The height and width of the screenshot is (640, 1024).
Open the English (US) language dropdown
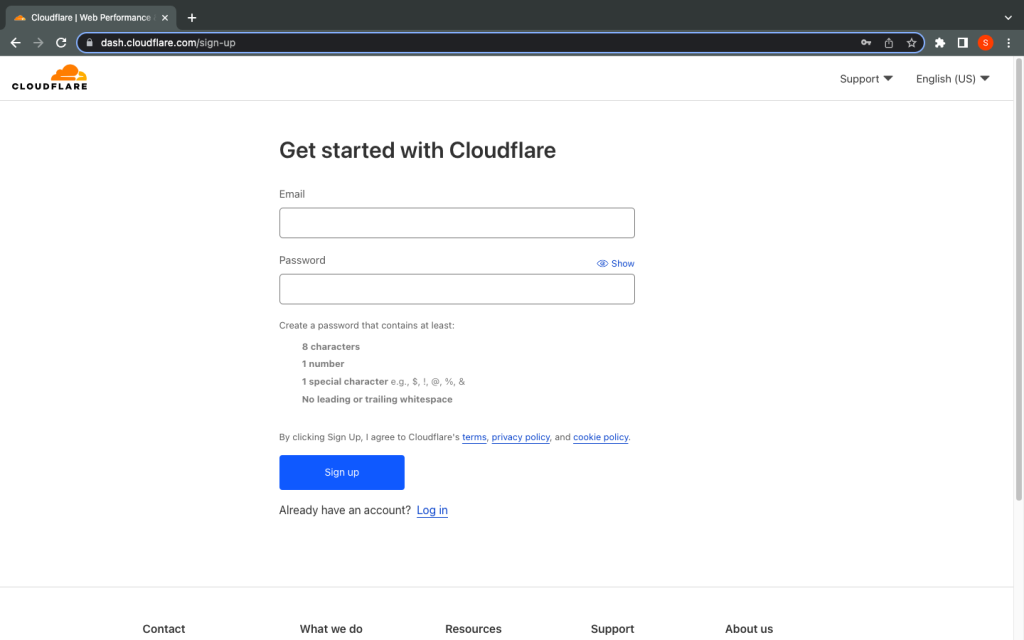952,79
